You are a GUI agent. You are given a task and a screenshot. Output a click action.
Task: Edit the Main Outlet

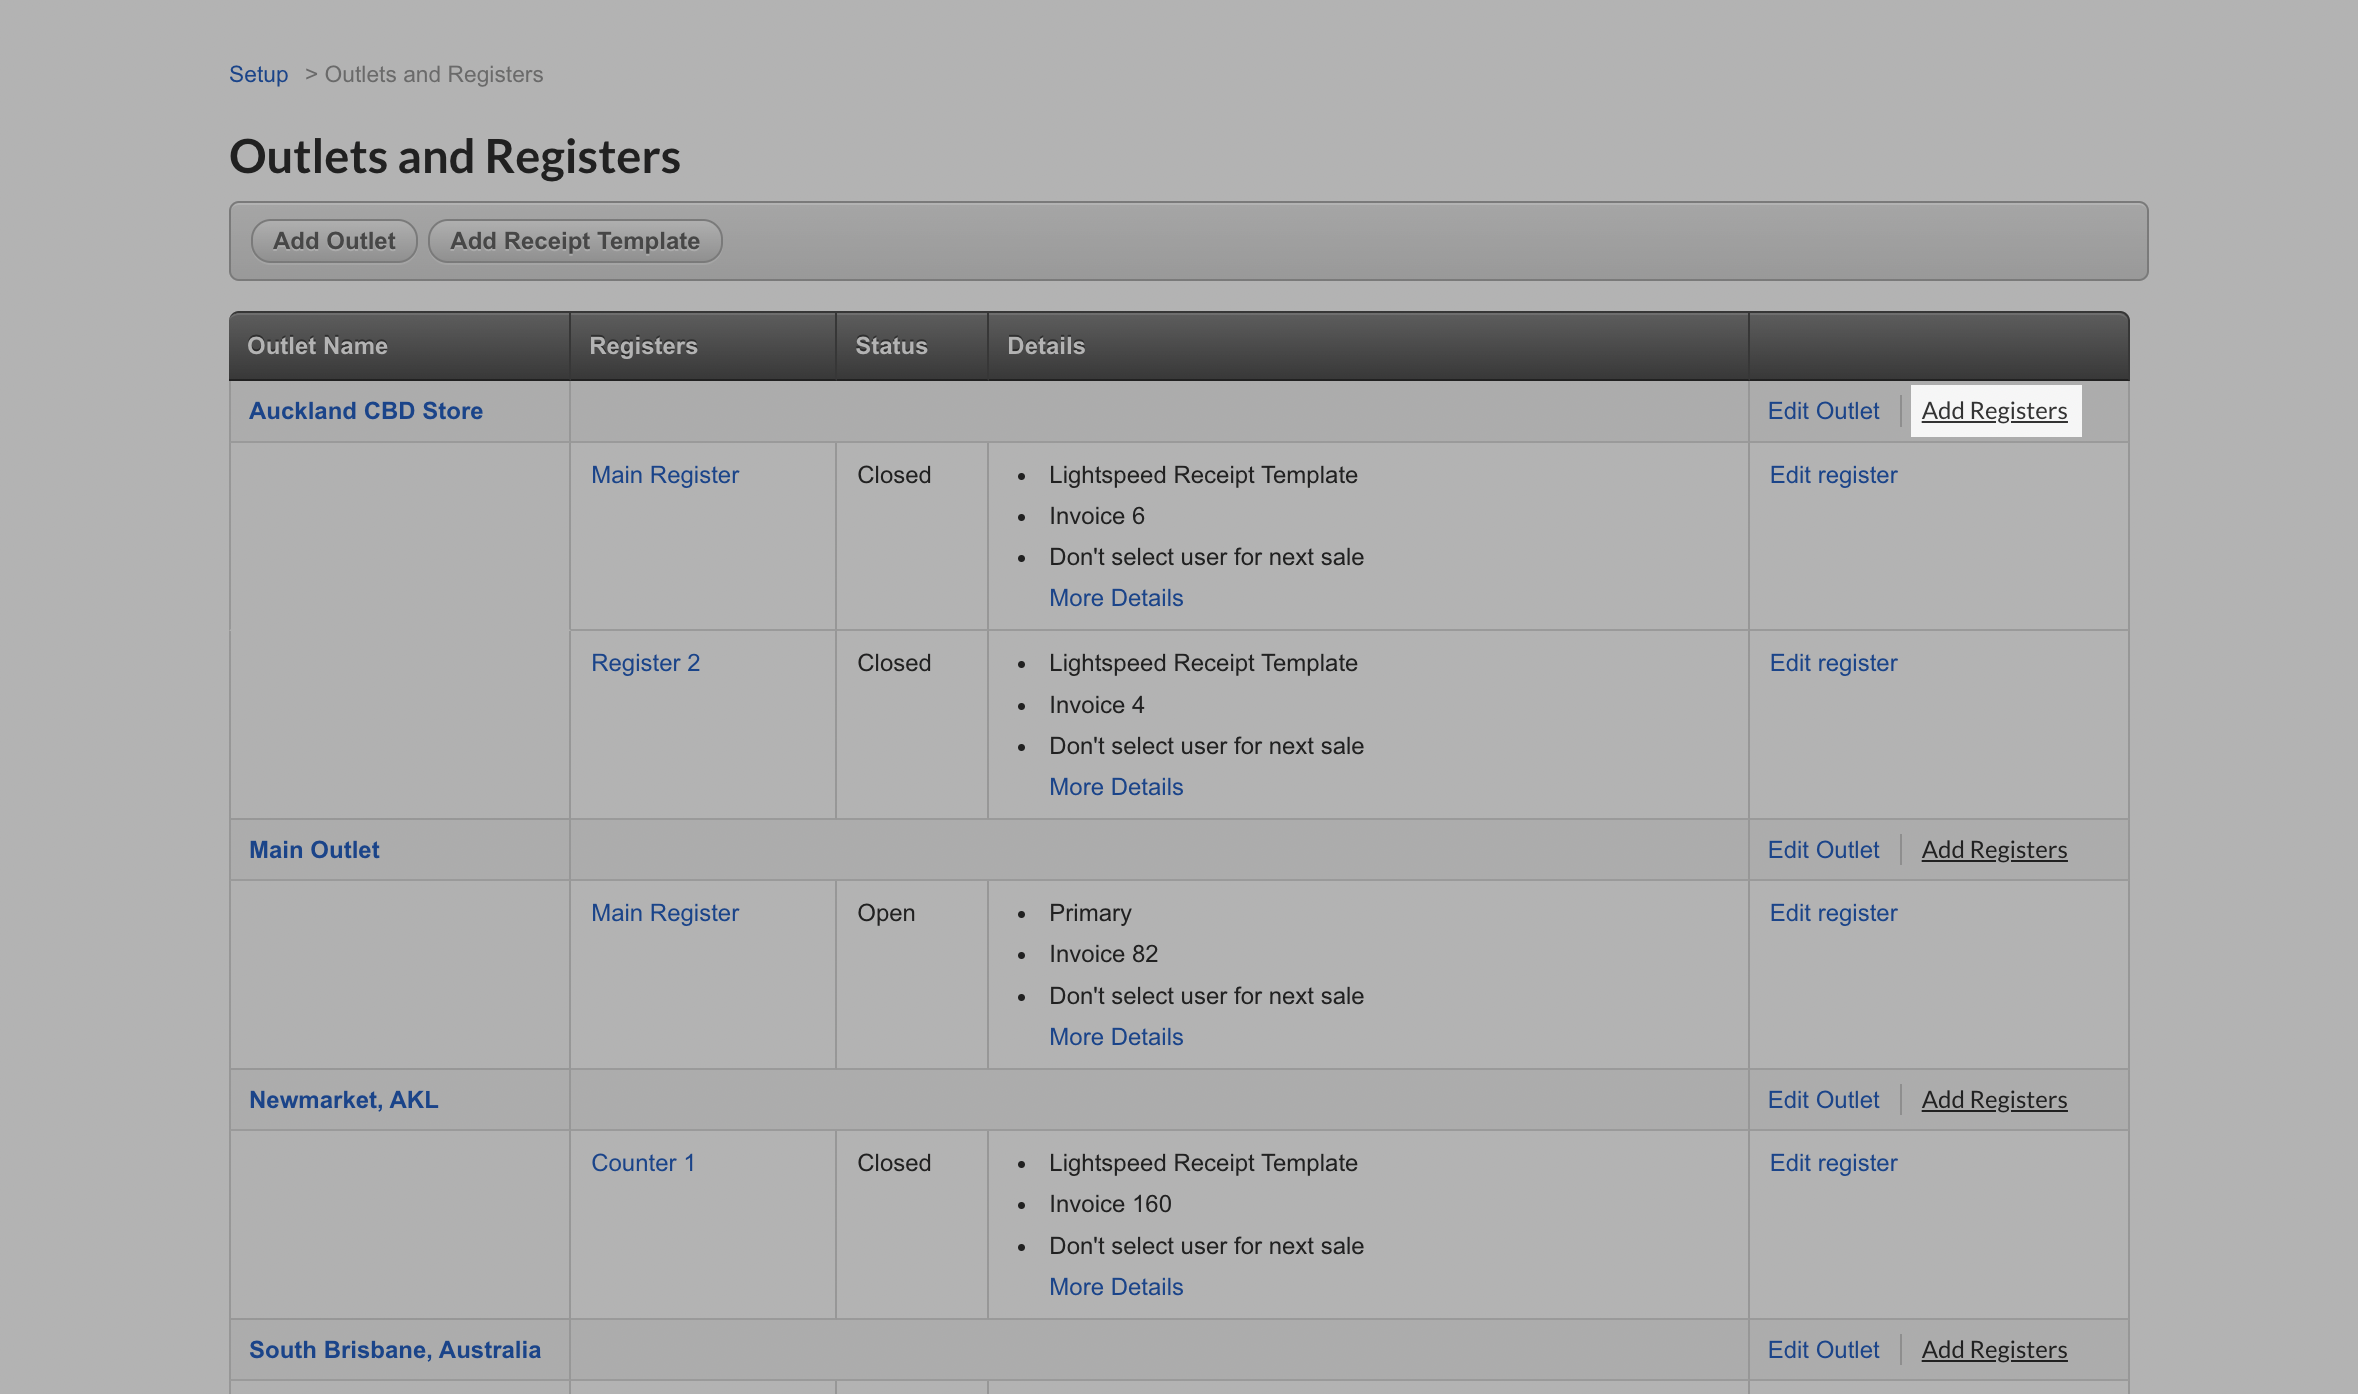tap(1822, 849)
